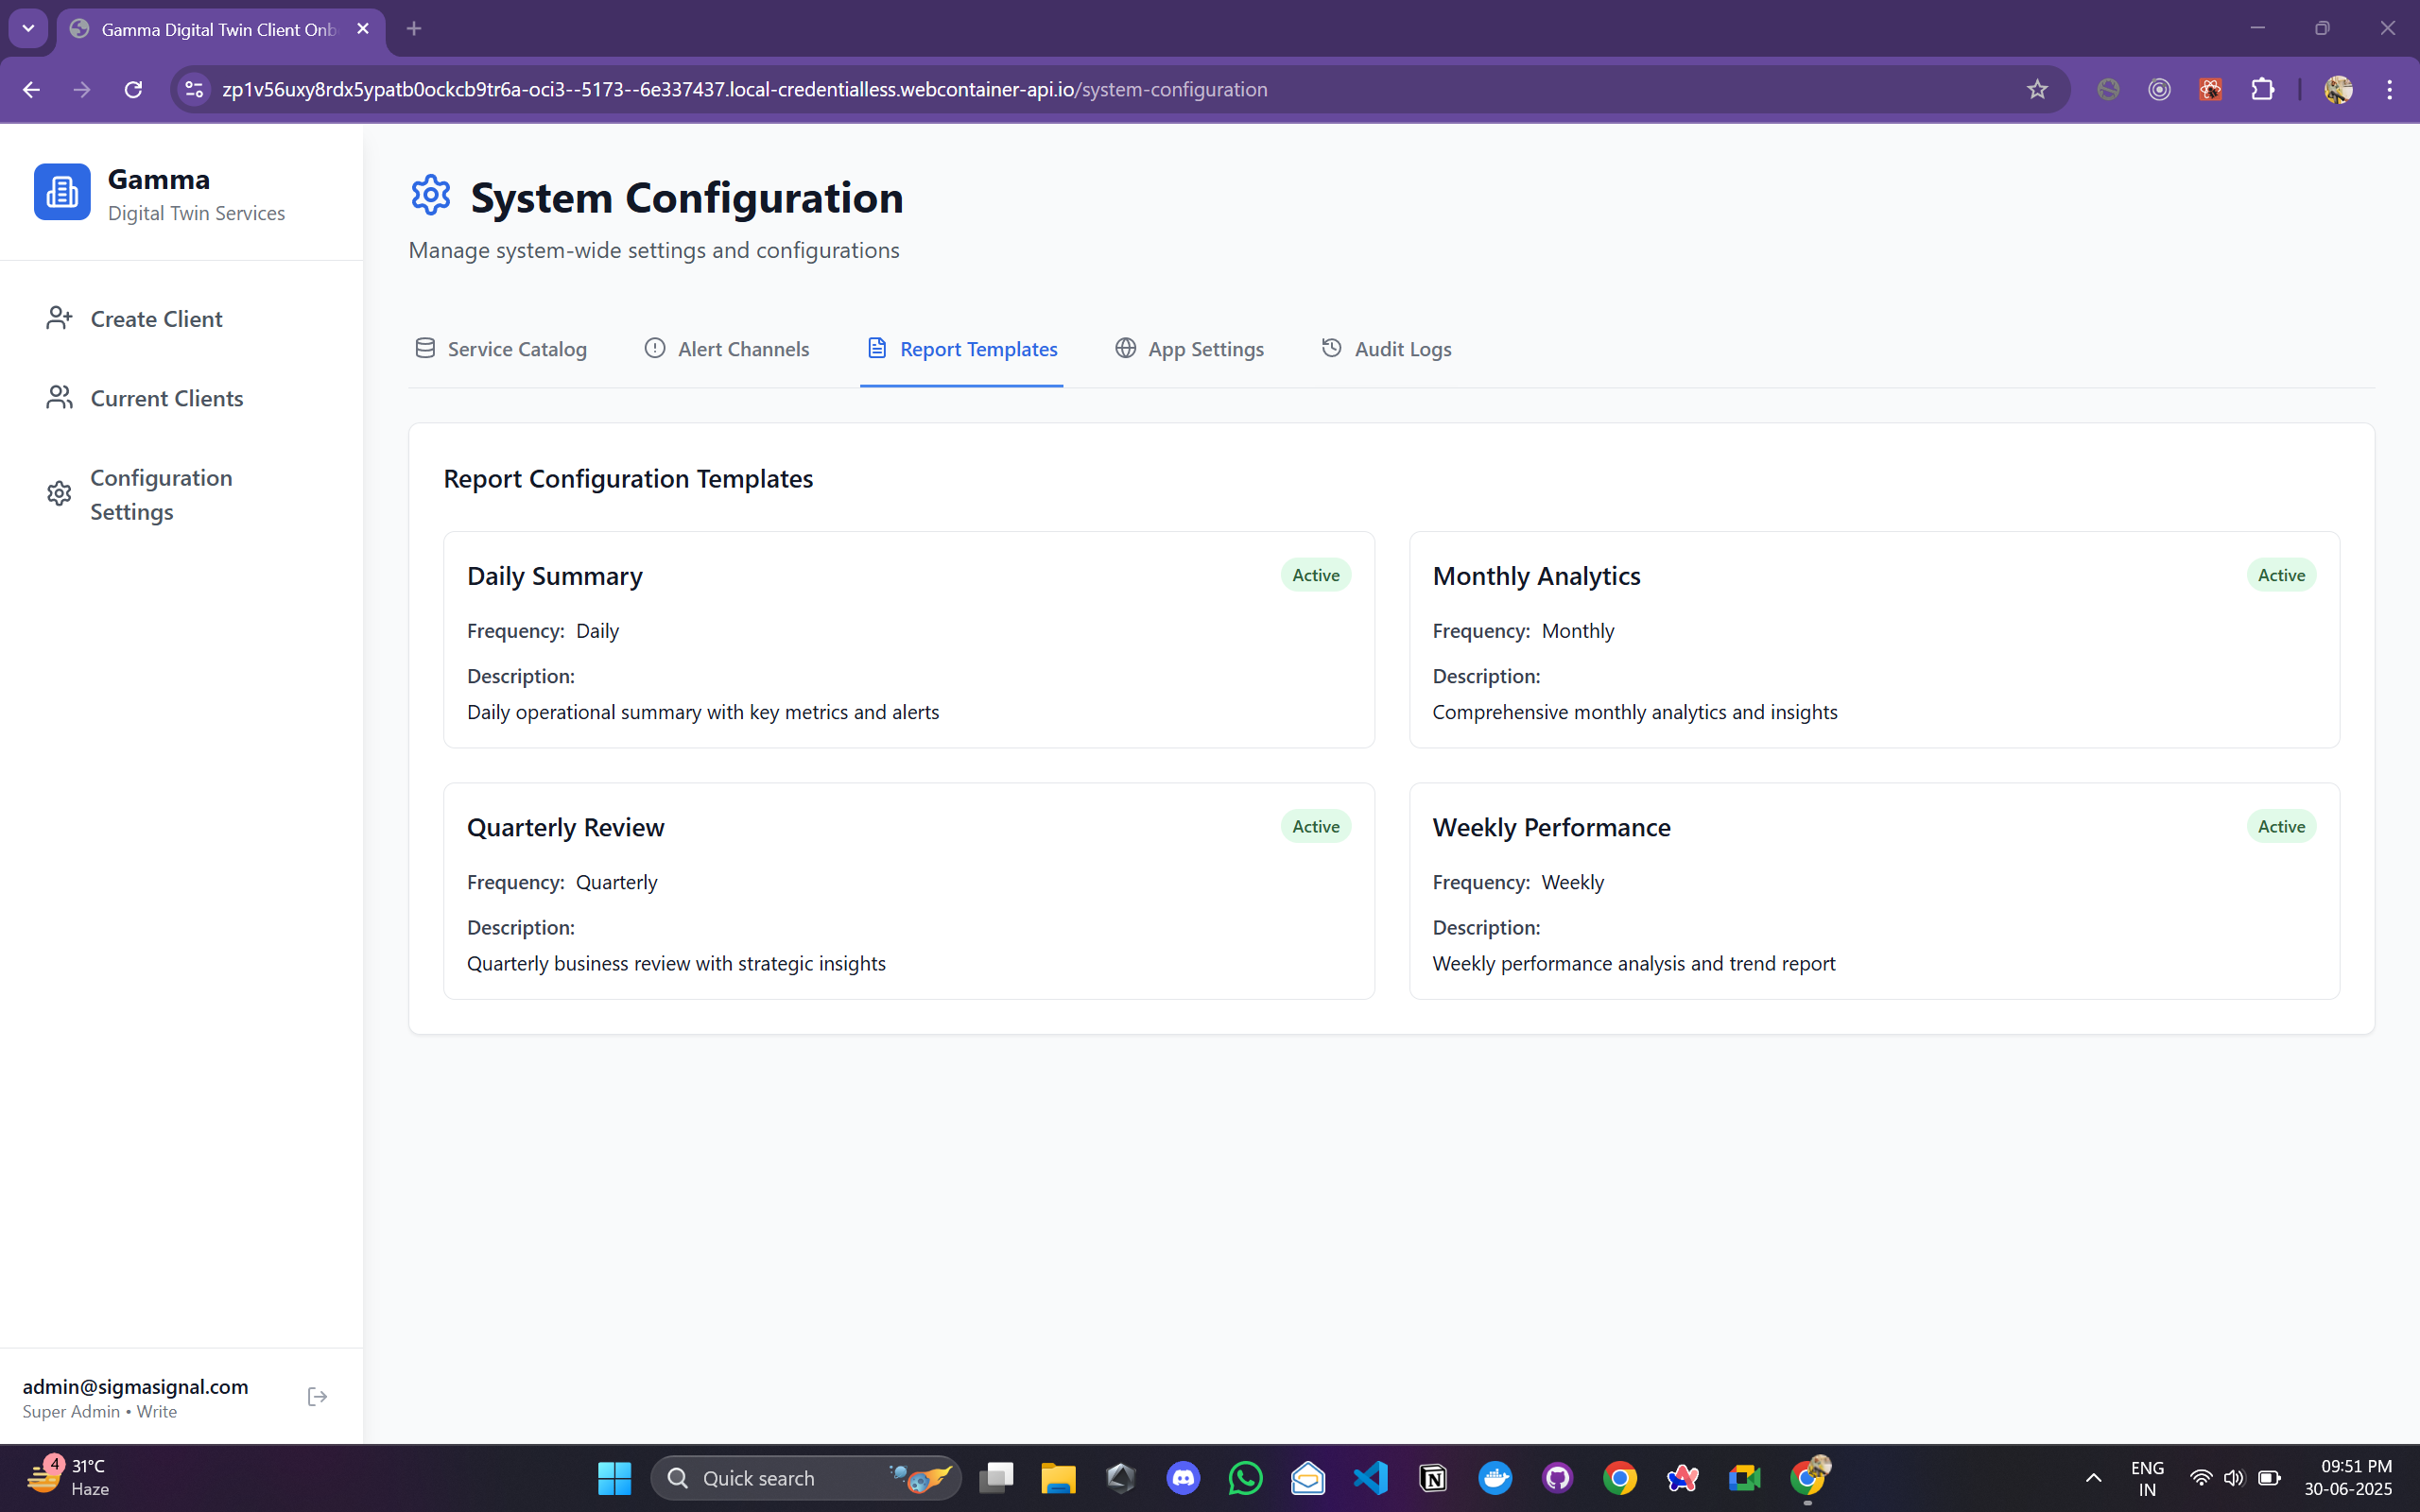Open Configuration Settings in sidebar

click(160, 494)
